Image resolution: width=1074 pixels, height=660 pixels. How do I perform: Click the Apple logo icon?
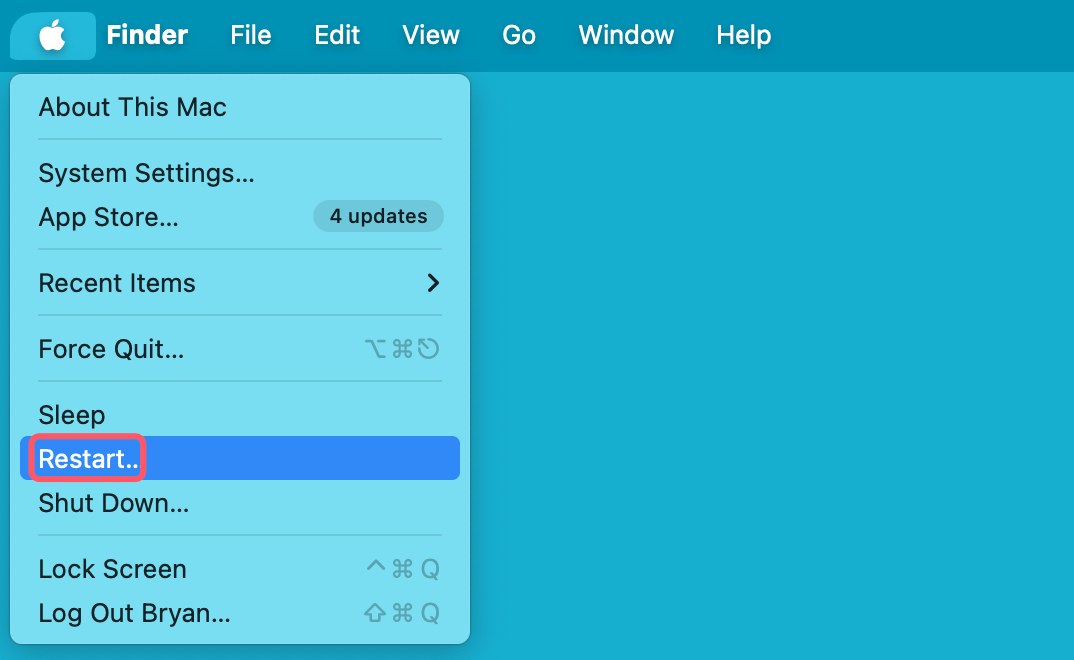click(52, 35)
